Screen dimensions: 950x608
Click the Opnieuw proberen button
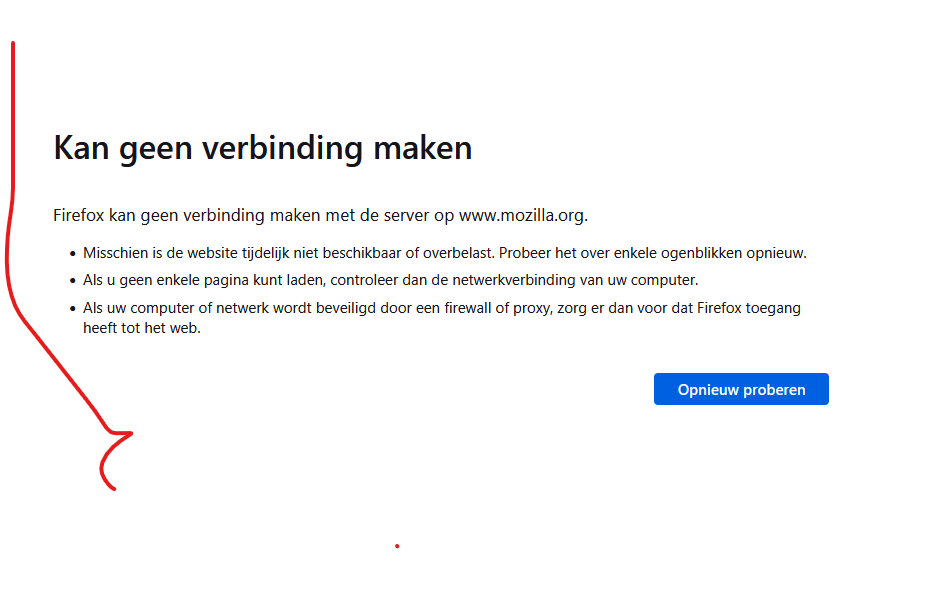[x=741, y=389]
